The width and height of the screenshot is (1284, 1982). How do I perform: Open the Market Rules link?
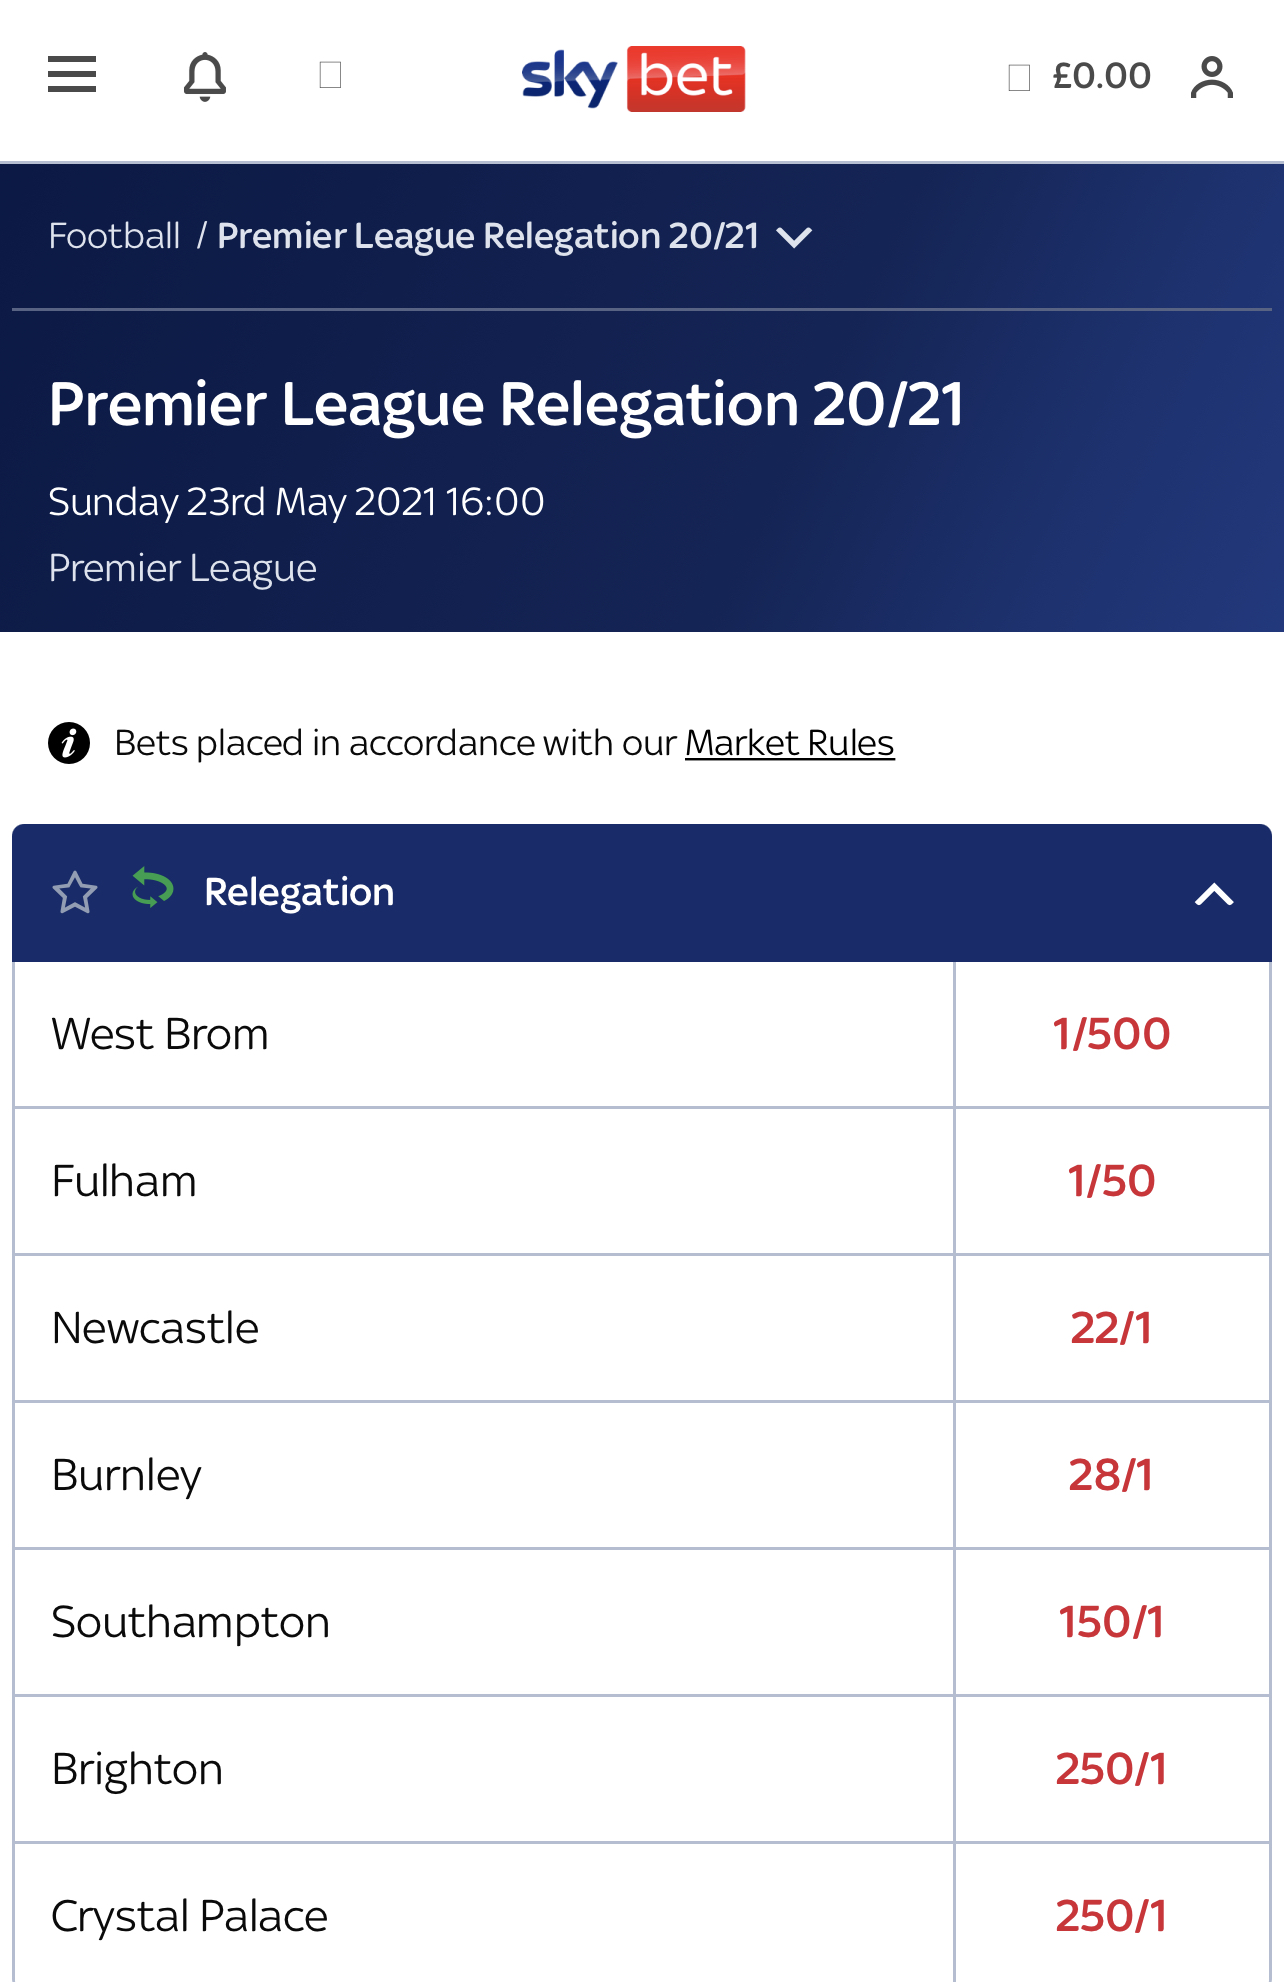(789, 743)
